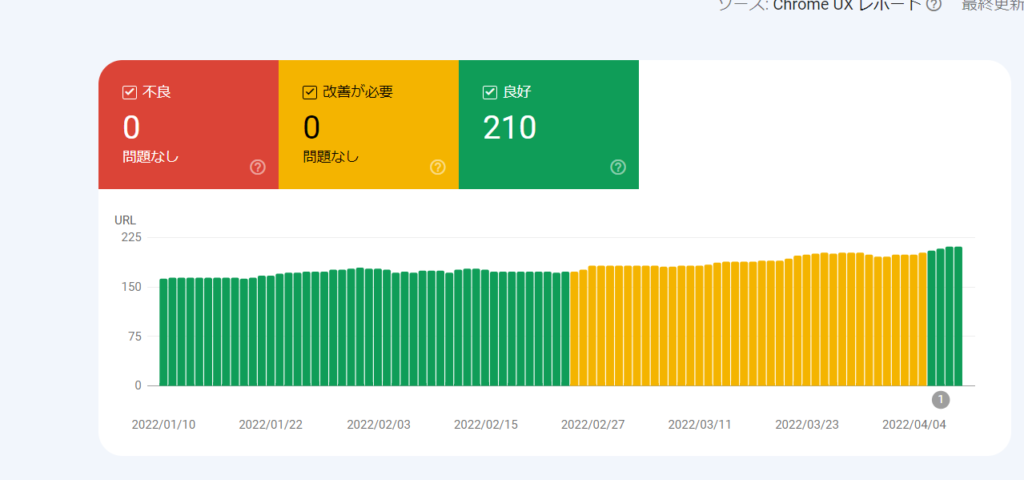Click the 150 value on the URL axis
The image size is (1024, 480).
[x=131, y=287]
